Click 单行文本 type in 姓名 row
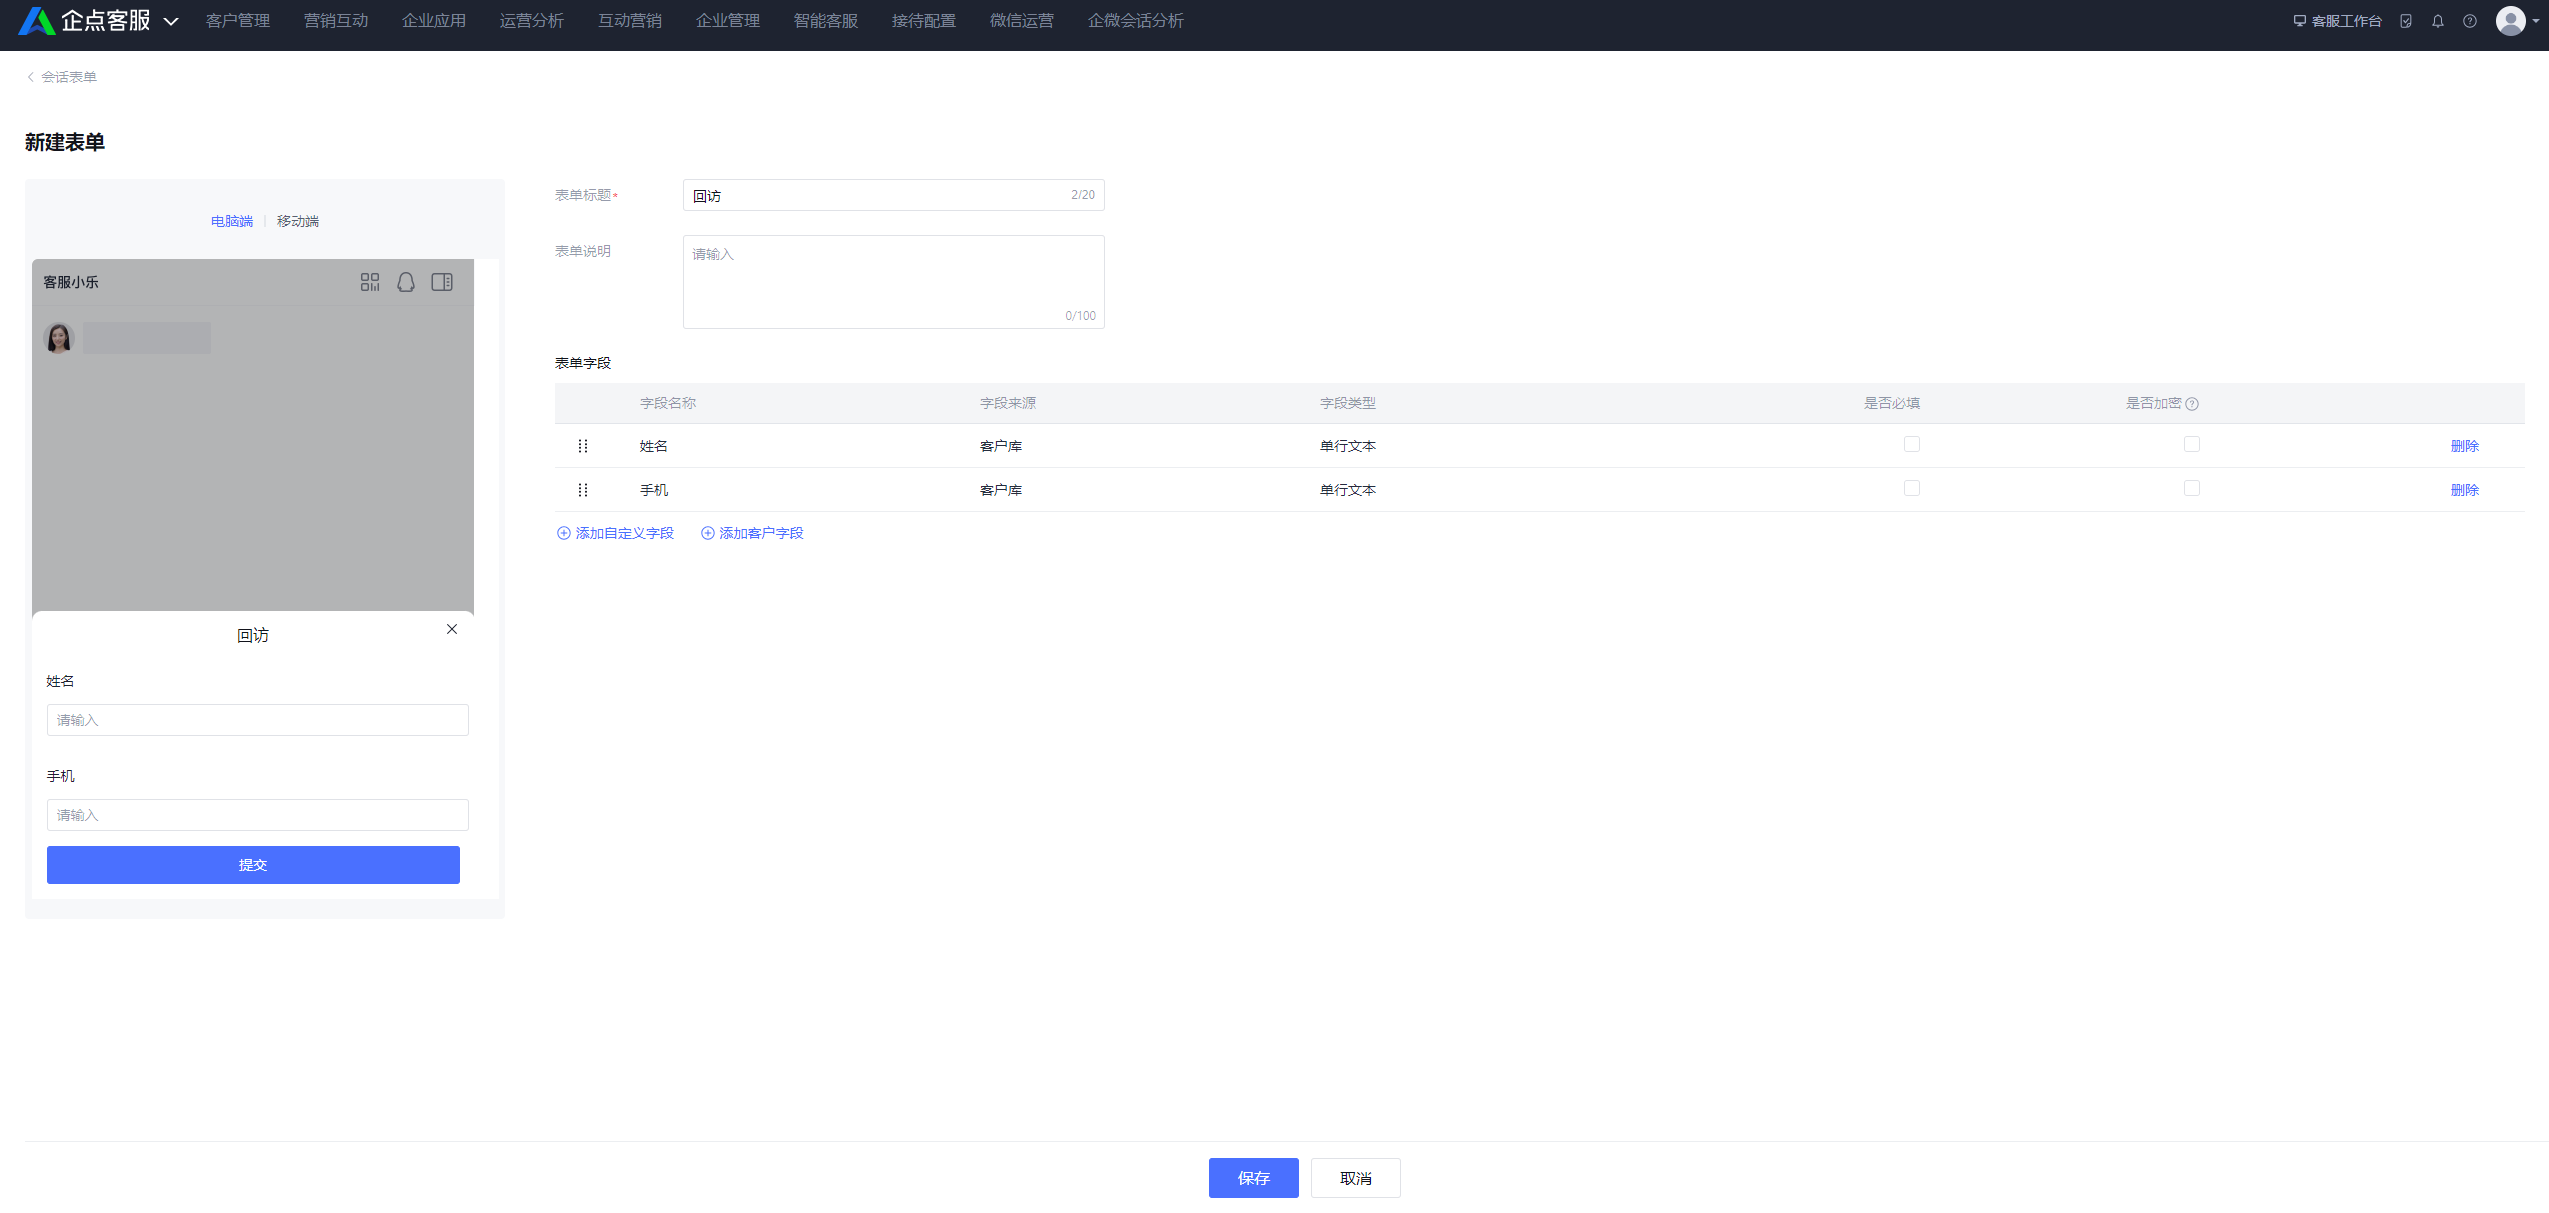The height and width of the screenshot is (1213, 2549). tap(1348, 446)
